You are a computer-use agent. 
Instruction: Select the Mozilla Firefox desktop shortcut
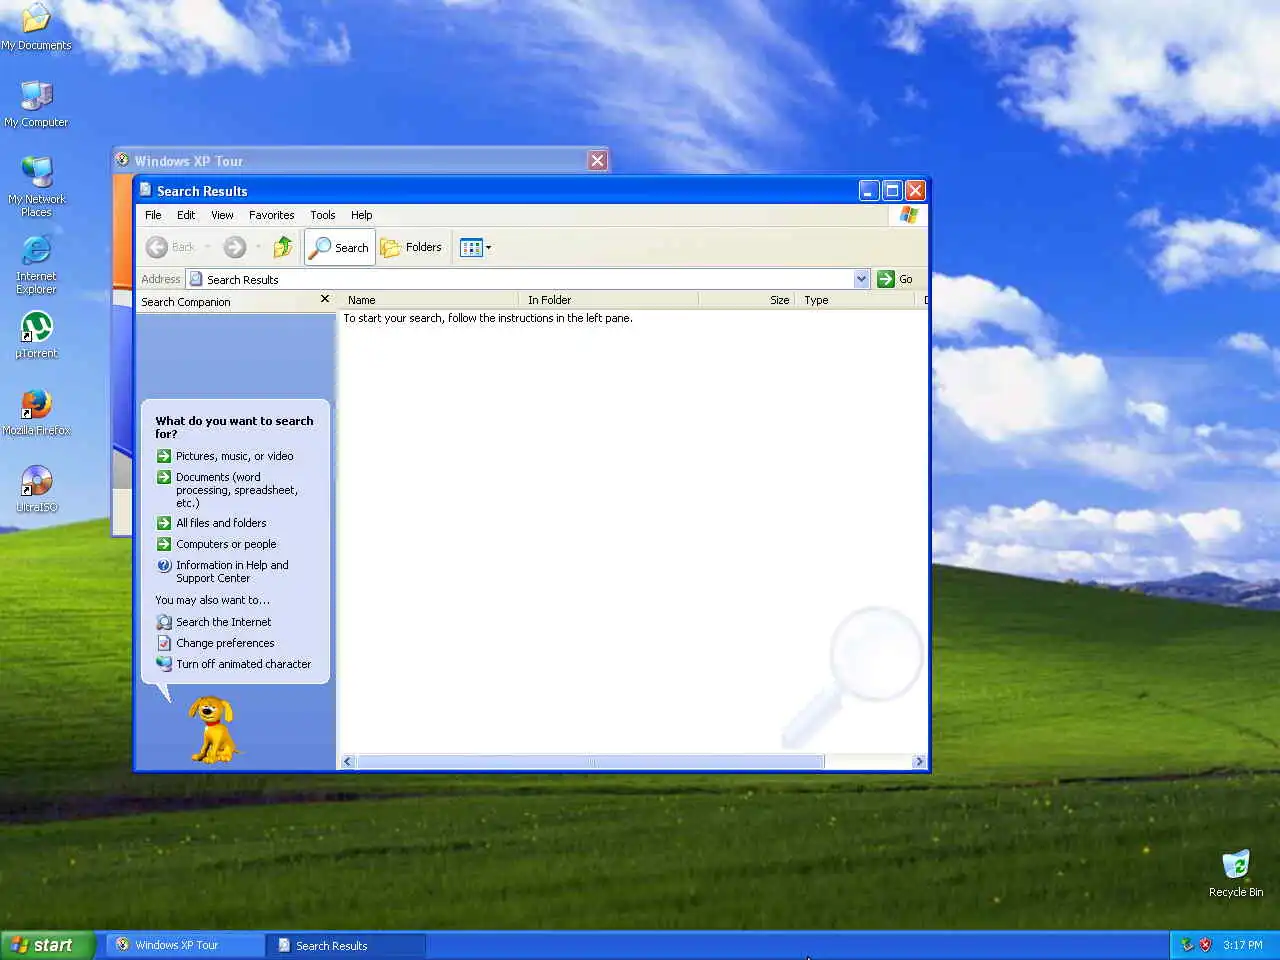coord(36,412)
